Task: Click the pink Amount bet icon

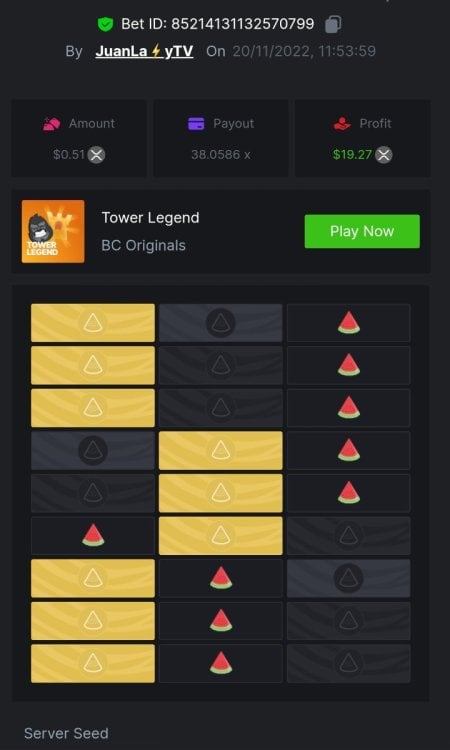Action: [x=52, y=124]
